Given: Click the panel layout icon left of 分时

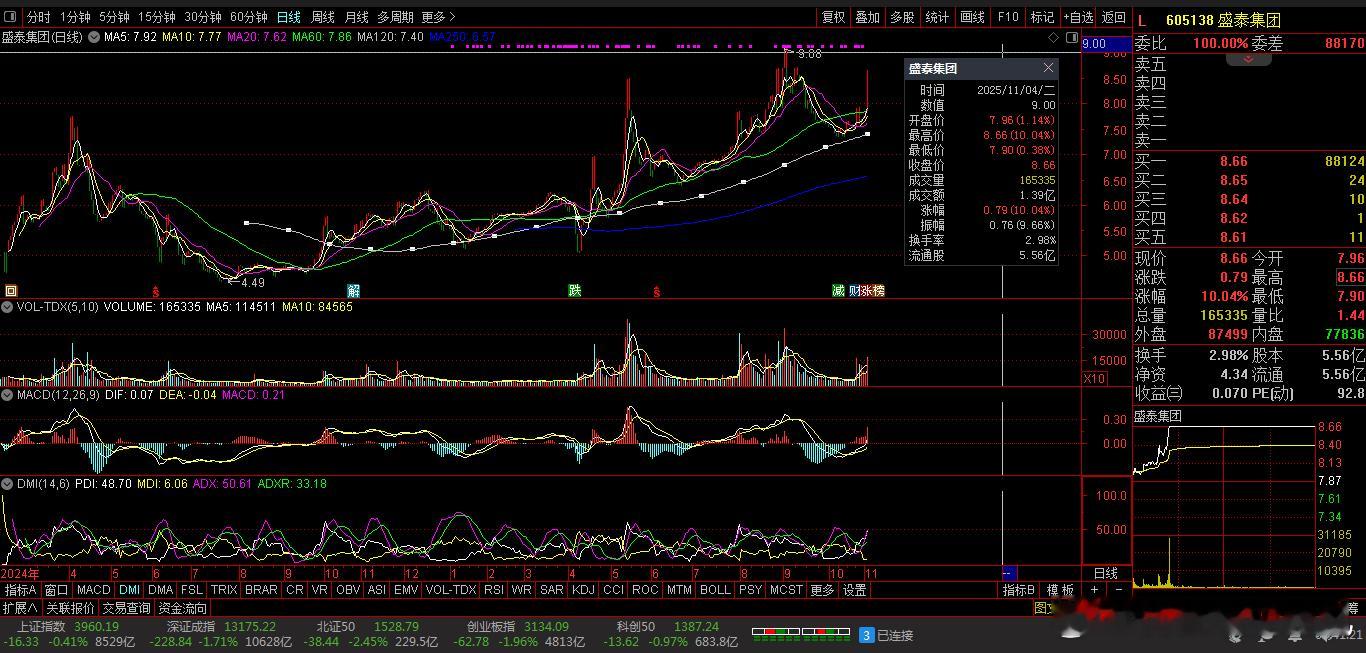Looking at the screenshot, I should (11, 17).
